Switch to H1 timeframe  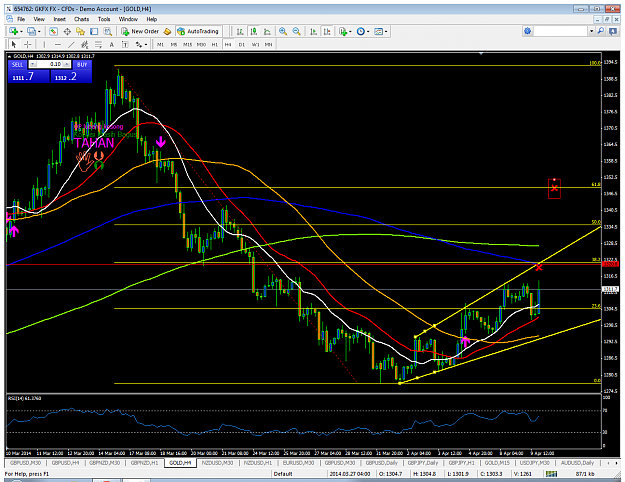point(215,45)
